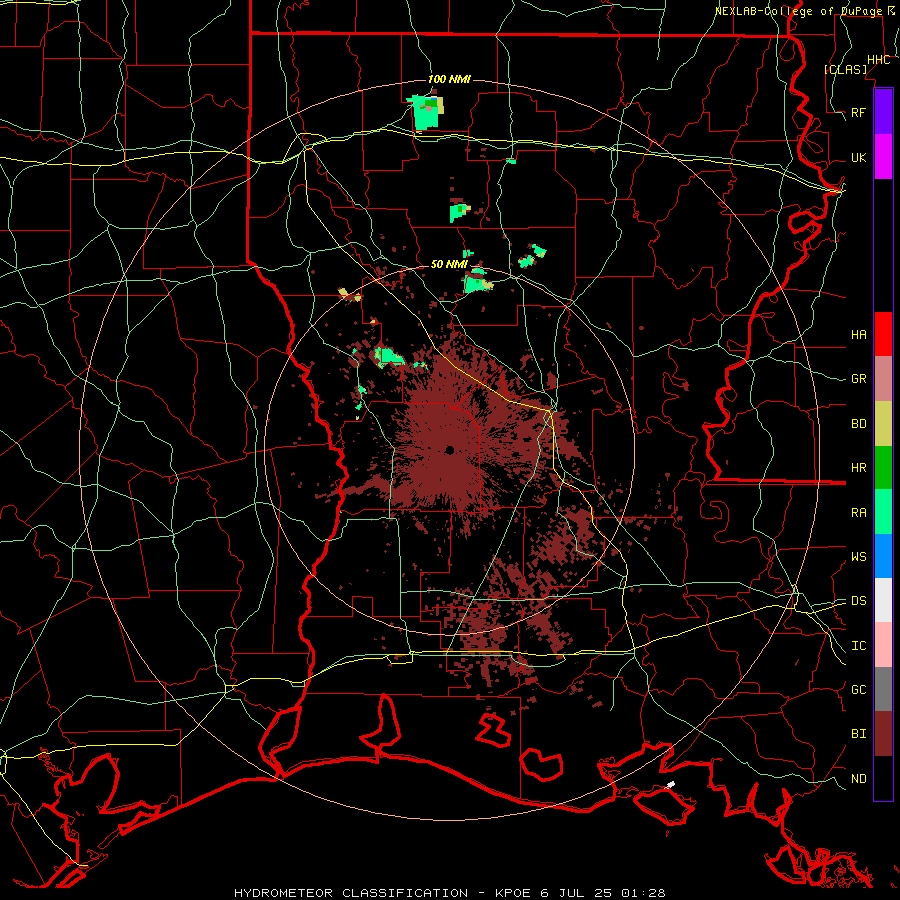Click the UK magenta legend color swatch
900x900 pixels.
pos(883,157)
